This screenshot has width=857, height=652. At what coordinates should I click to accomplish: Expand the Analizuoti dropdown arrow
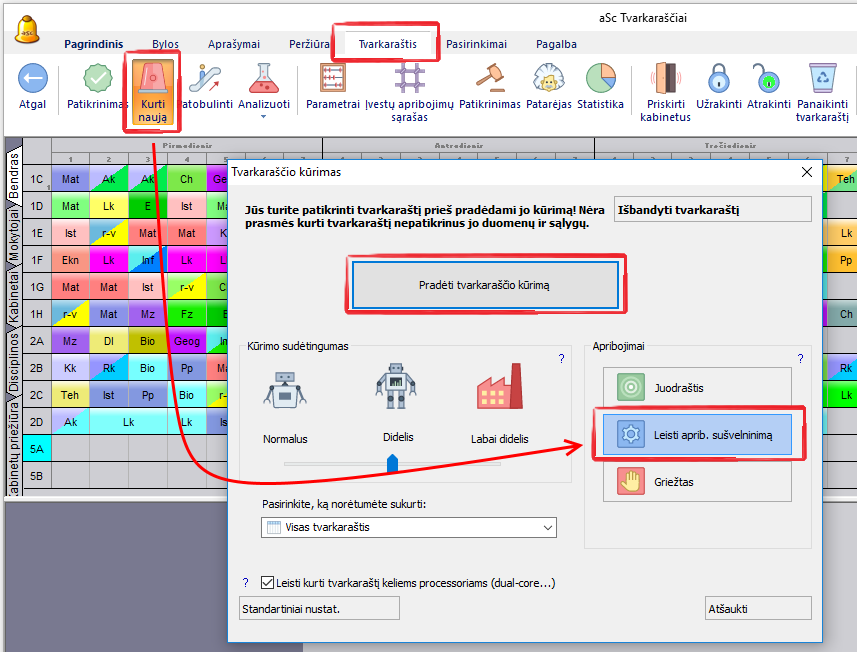(x=264, y=117)
